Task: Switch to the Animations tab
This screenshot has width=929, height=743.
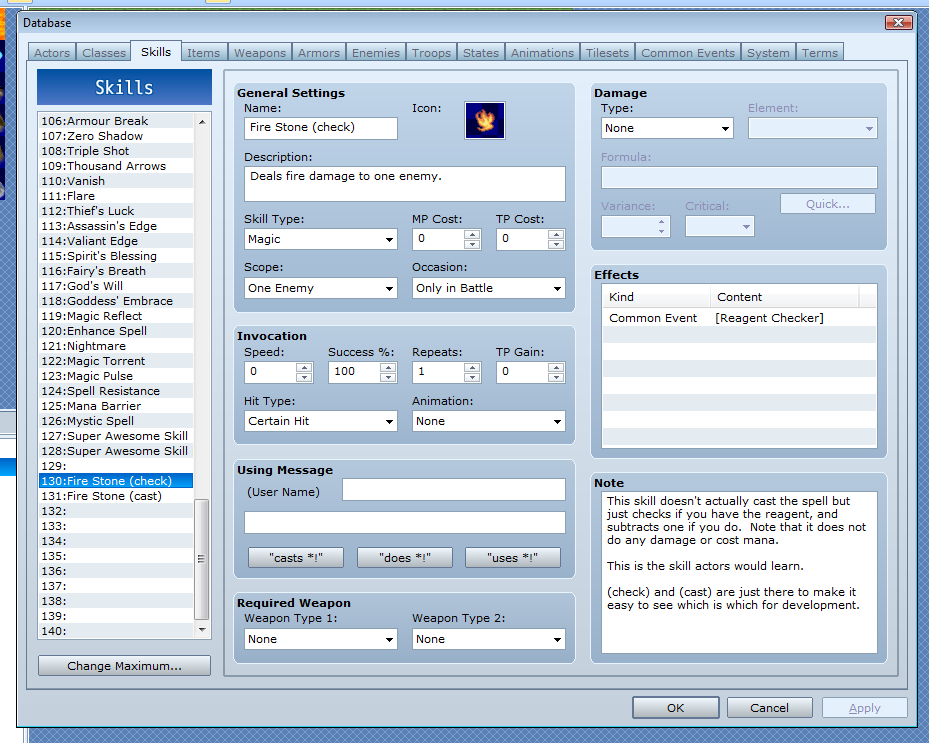Action: tap(542, 53)
